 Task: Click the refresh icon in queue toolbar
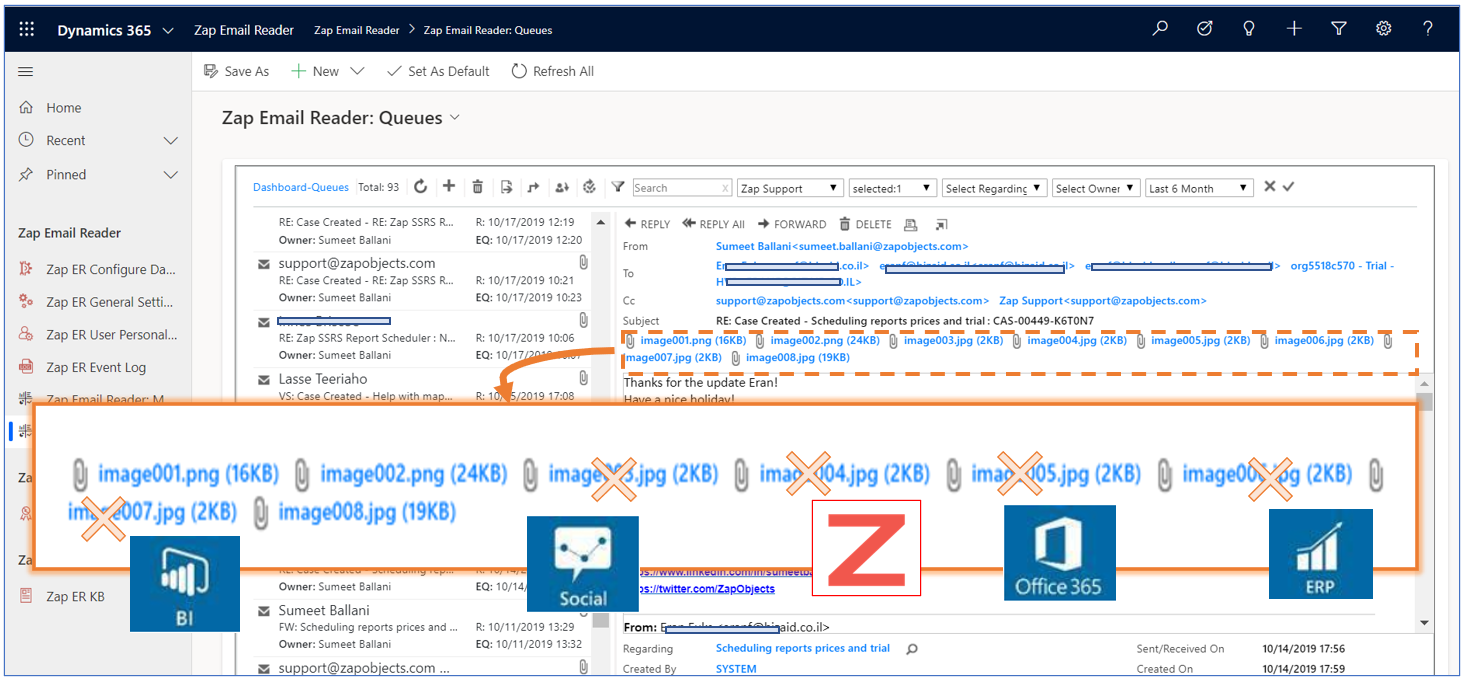421,187
